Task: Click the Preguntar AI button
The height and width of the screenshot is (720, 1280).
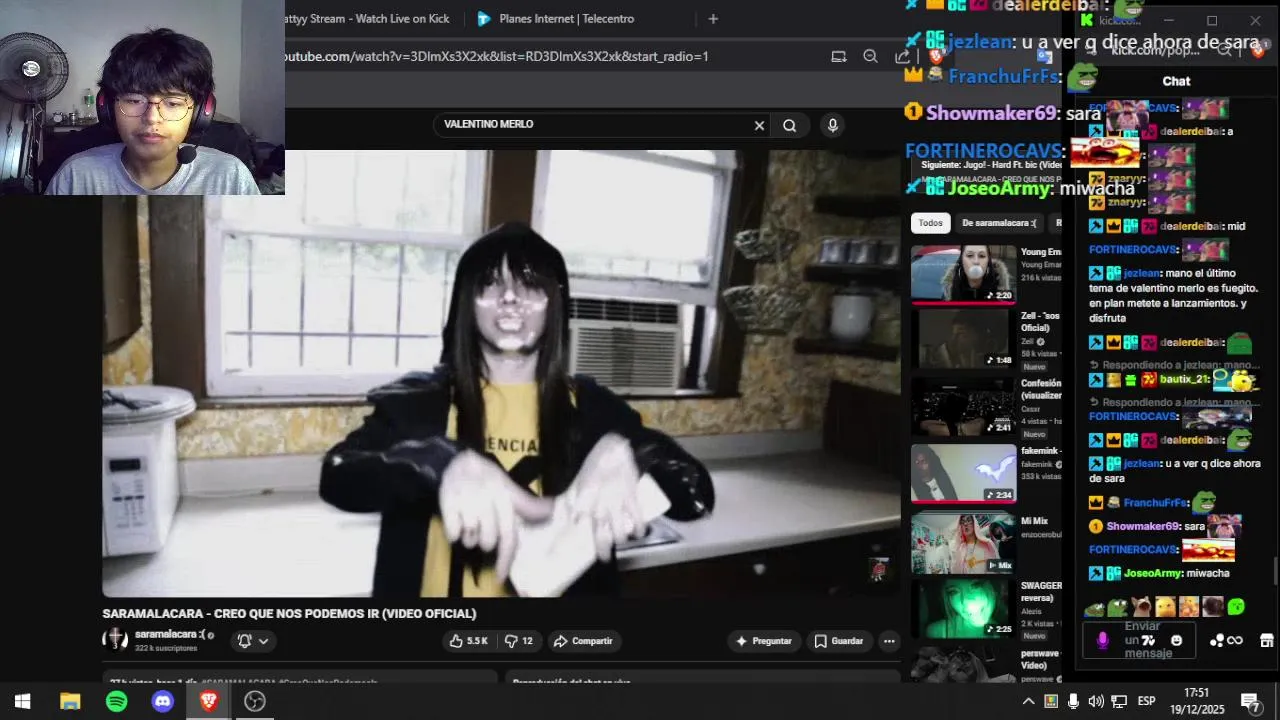Action: [764, 641]
